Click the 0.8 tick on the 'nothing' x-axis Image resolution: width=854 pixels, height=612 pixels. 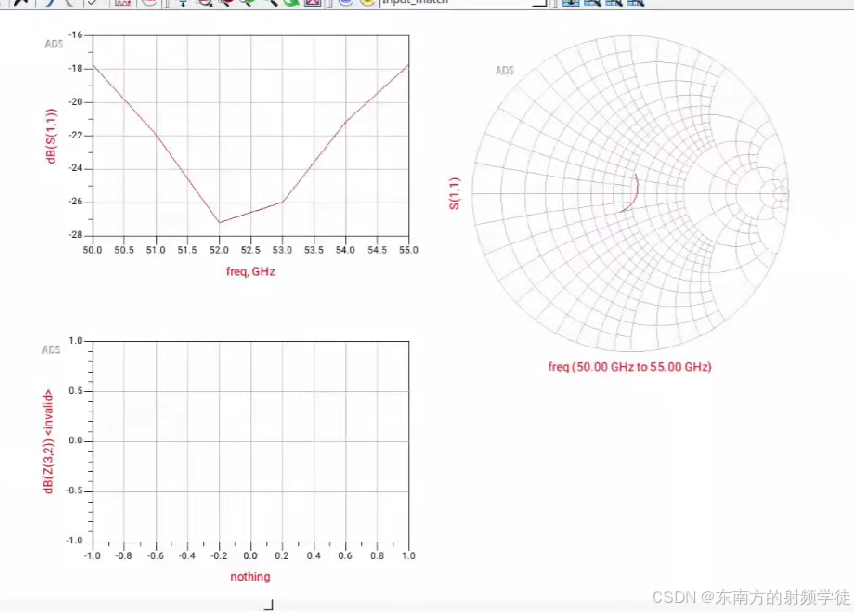tap(377, 556)
